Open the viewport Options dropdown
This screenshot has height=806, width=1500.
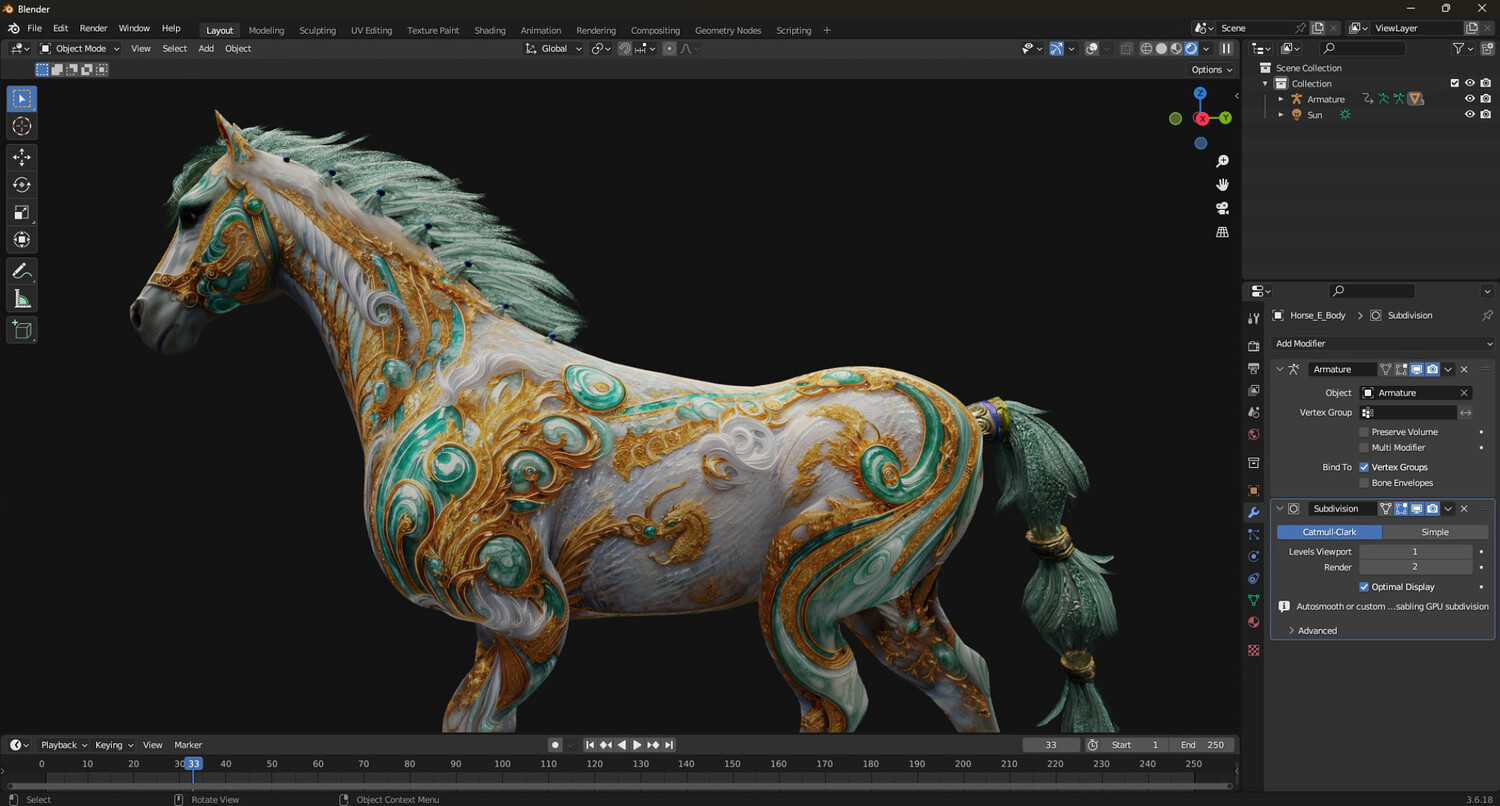(x=1212, y=70)
